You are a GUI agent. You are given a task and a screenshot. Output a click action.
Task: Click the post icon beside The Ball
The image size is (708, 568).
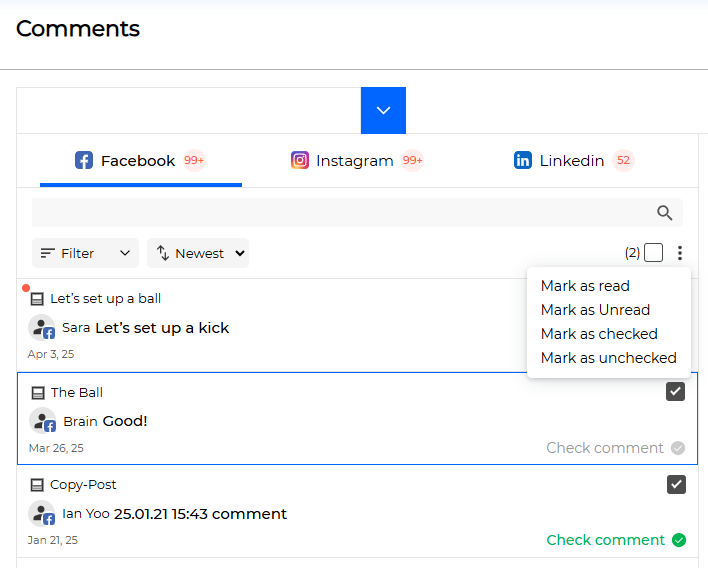pos(38,393)
